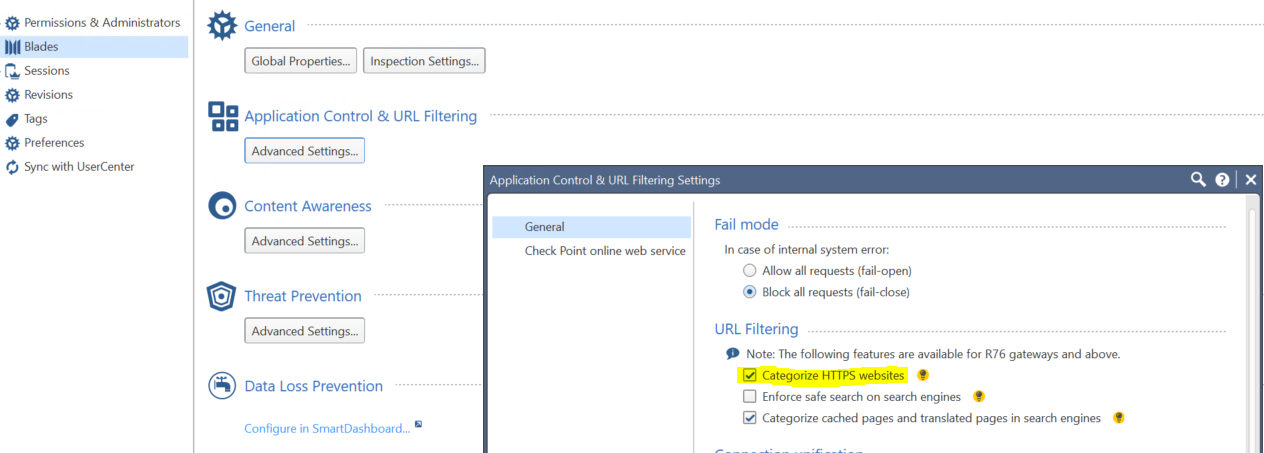Screen dimensions: 1264x453
Task: Select General tab in settings dialog
Action: 591,227
